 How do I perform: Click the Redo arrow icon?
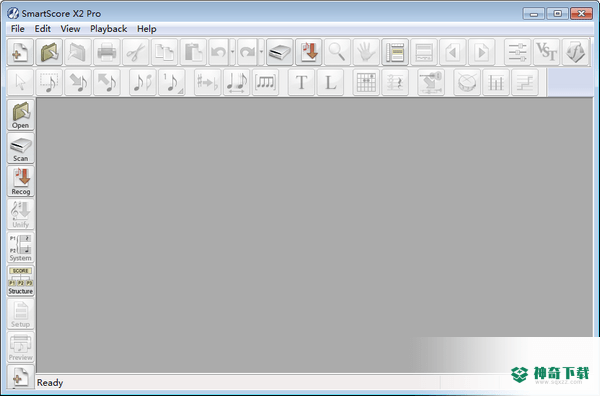coord(247,52)
